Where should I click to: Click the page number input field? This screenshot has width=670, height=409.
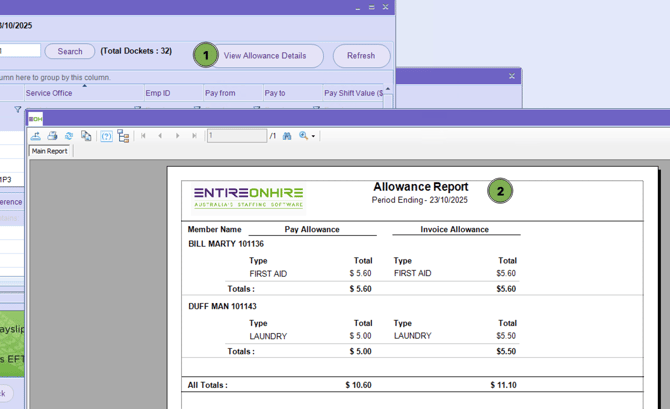pos(236,136)
